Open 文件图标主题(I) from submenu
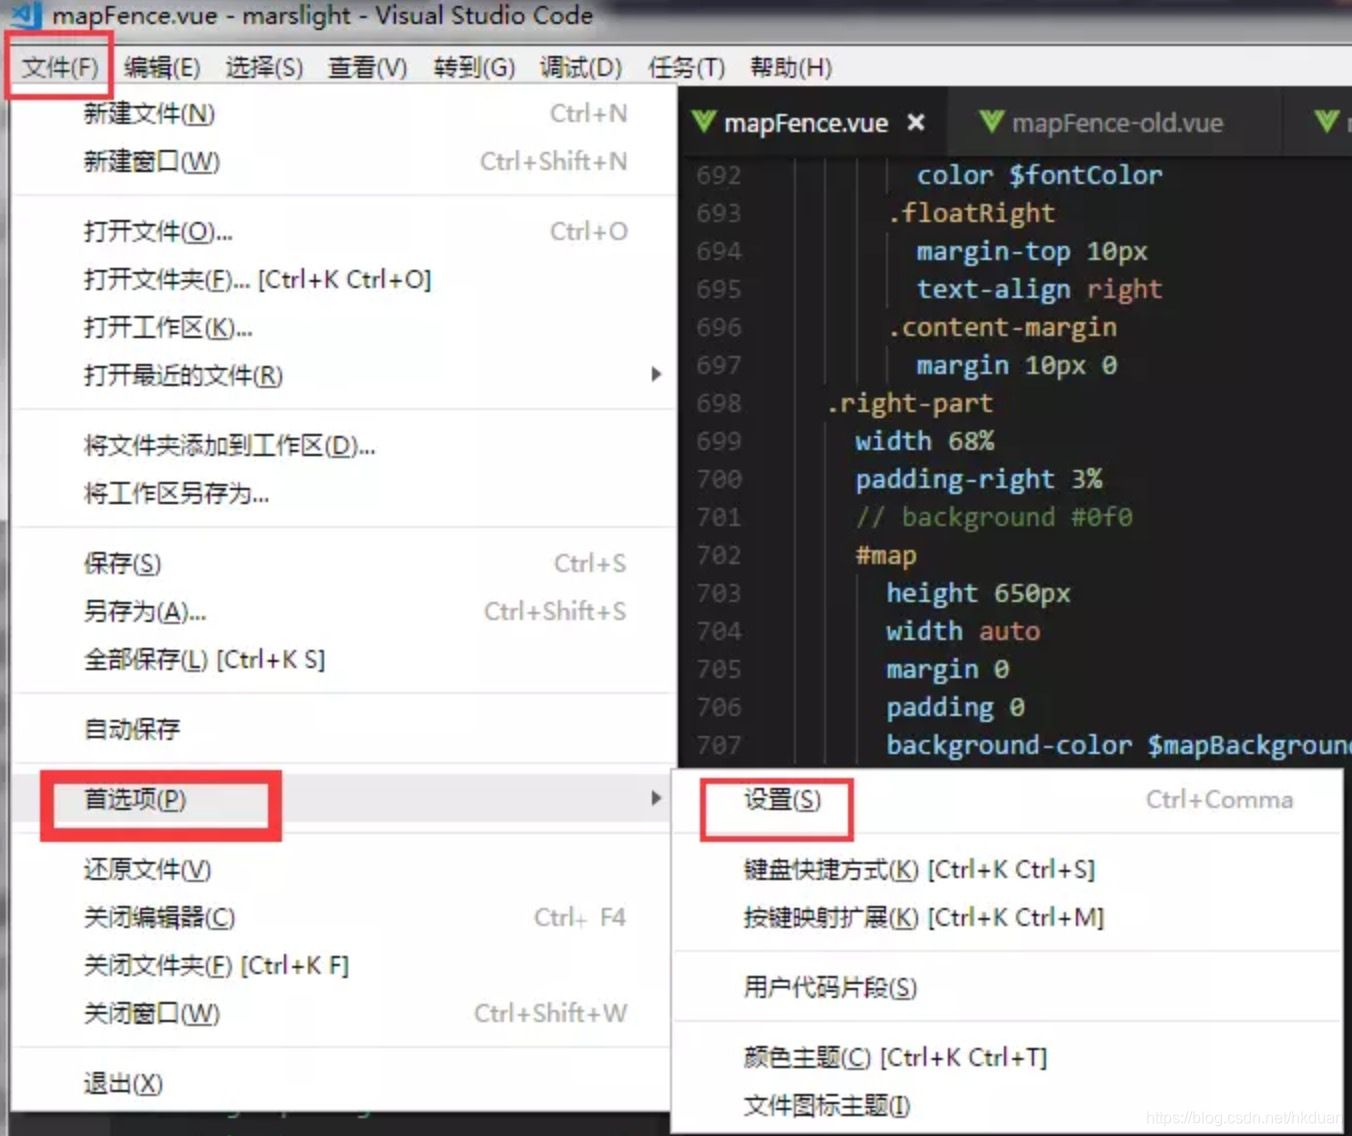The image size is (1352, 1136). [x=1007, y=1106]
